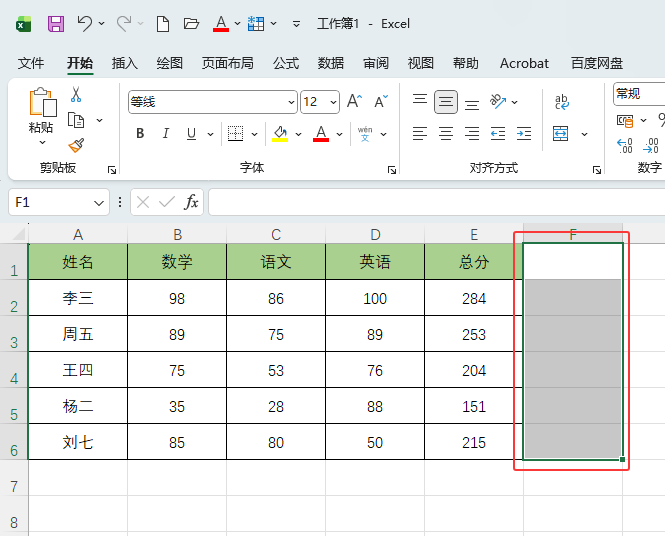665x536 pixels.
Task: Open the 百度网盘 tab
Action: click(597, 63)
